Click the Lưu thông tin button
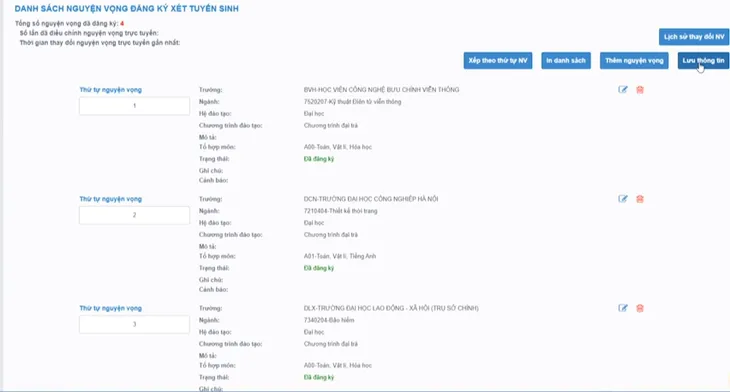Viewport: 730px width, 392px height. [x=703, y=61]
